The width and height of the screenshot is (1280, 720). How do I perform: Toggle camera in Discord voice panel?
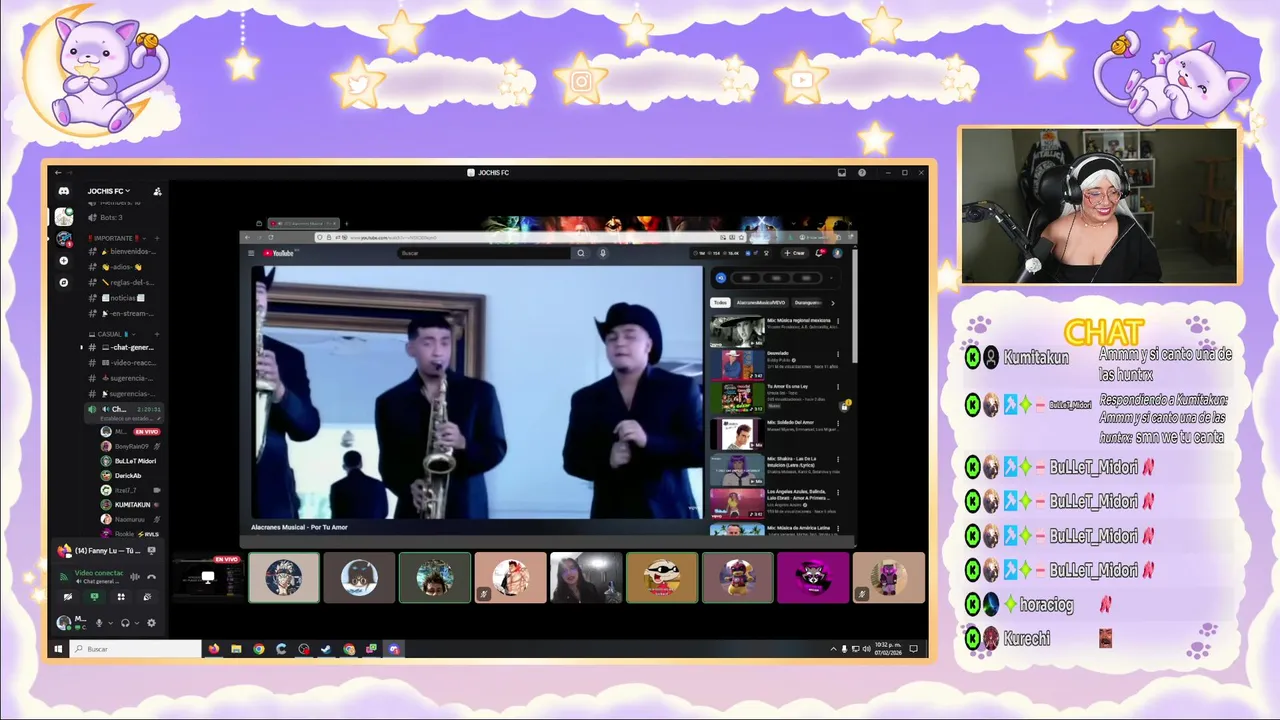pyautogui.click(x=68, y=597)
